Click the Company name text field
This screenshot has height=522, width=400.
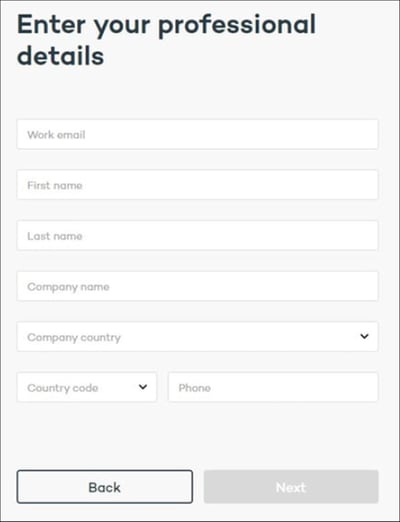pyautogui.click(x=198, y=286)
